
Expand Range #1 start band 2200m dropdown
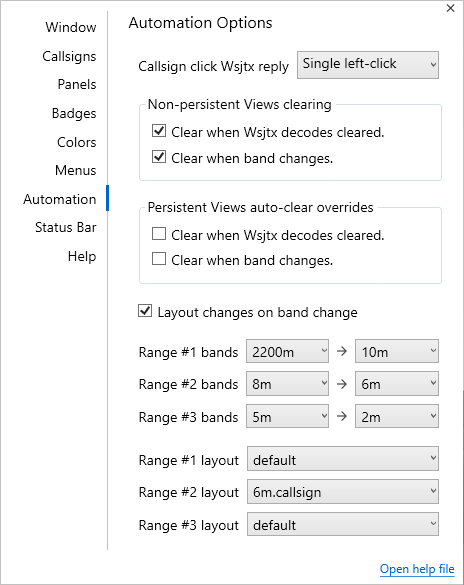tap(287, 351)
